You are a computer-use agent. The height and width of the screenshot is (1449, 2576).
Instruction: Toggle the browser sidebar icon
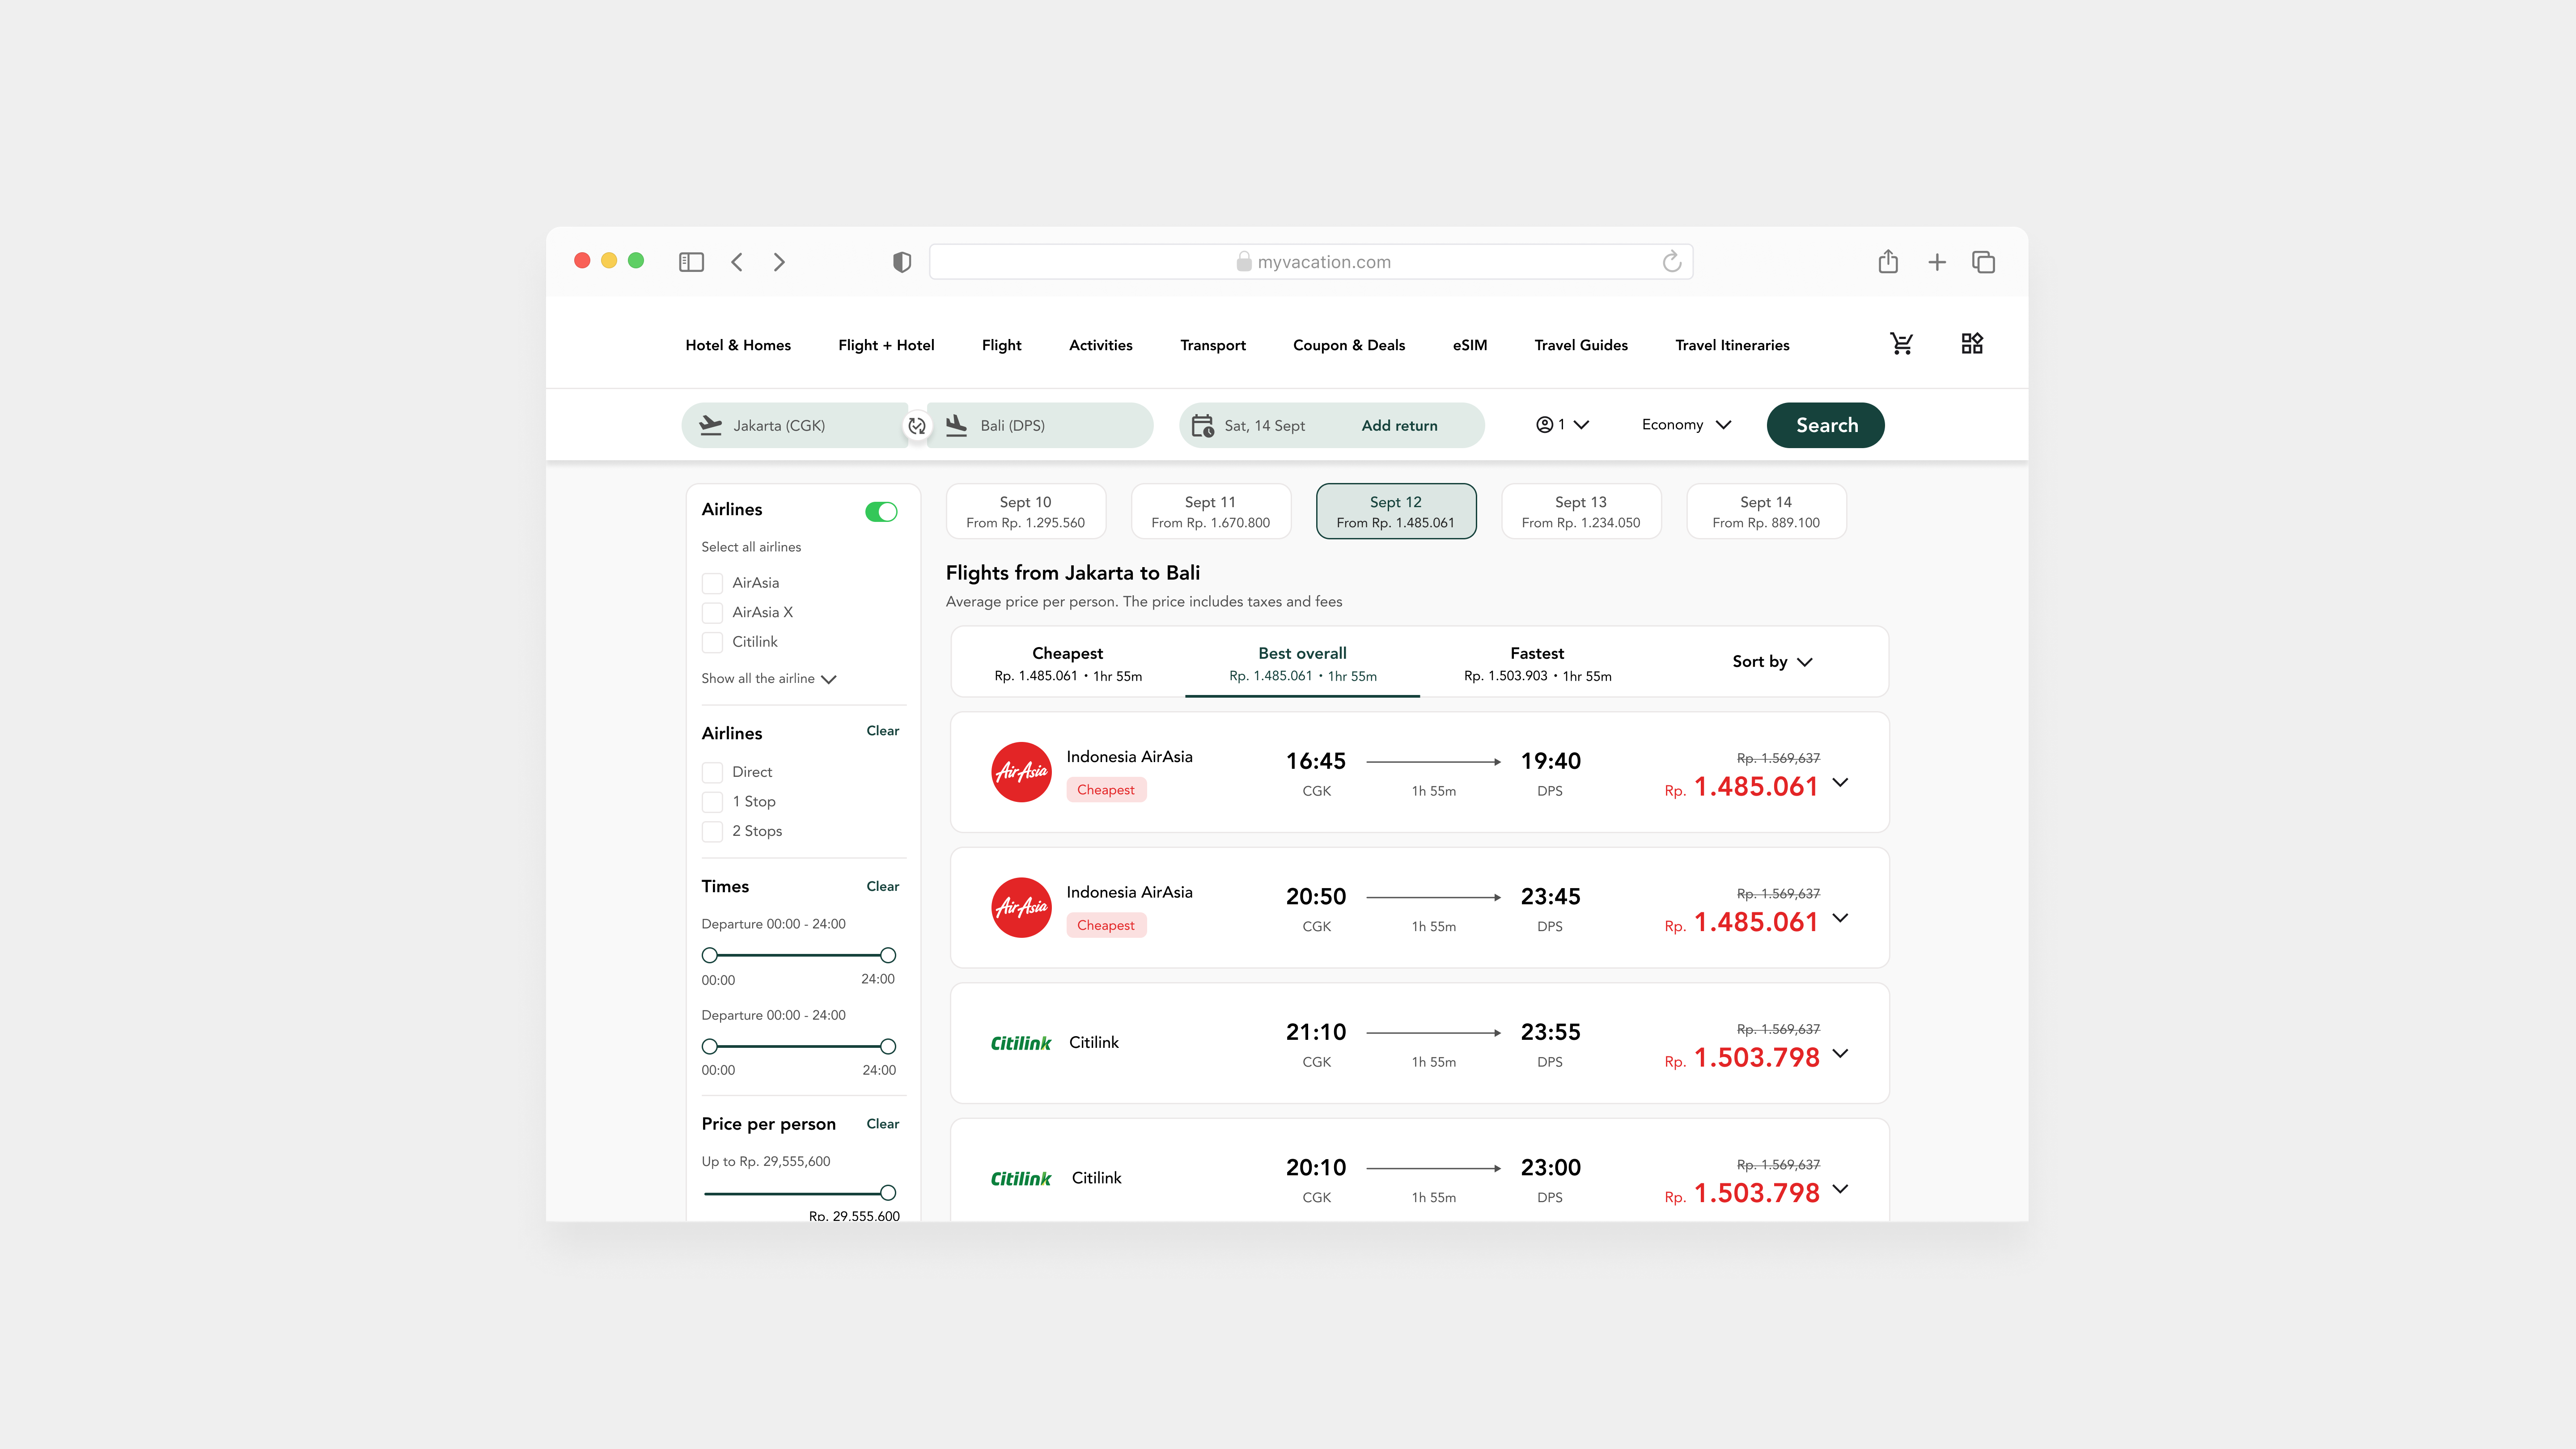[x=691, y=262]
